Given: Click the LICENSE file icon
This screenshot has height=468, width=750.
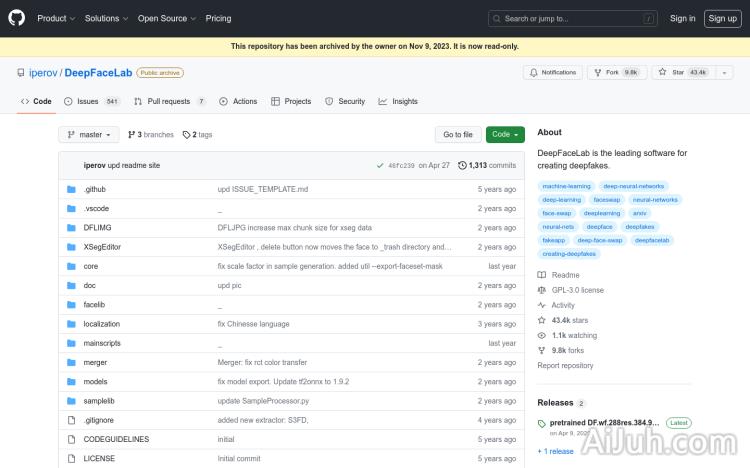Looking at the screenshot, I should point(71,458).
